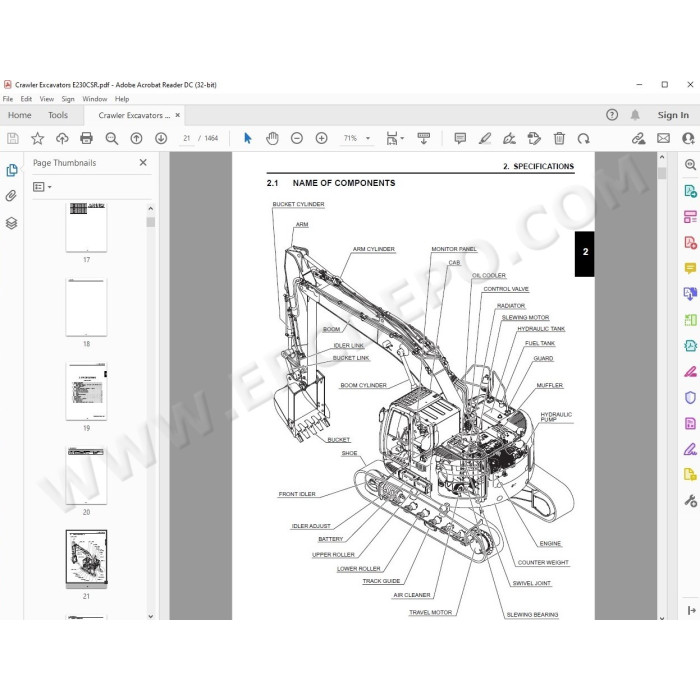This screenshot has width=700, height=700.
Task: Open the Sign menu
Action: pos(68,99)
